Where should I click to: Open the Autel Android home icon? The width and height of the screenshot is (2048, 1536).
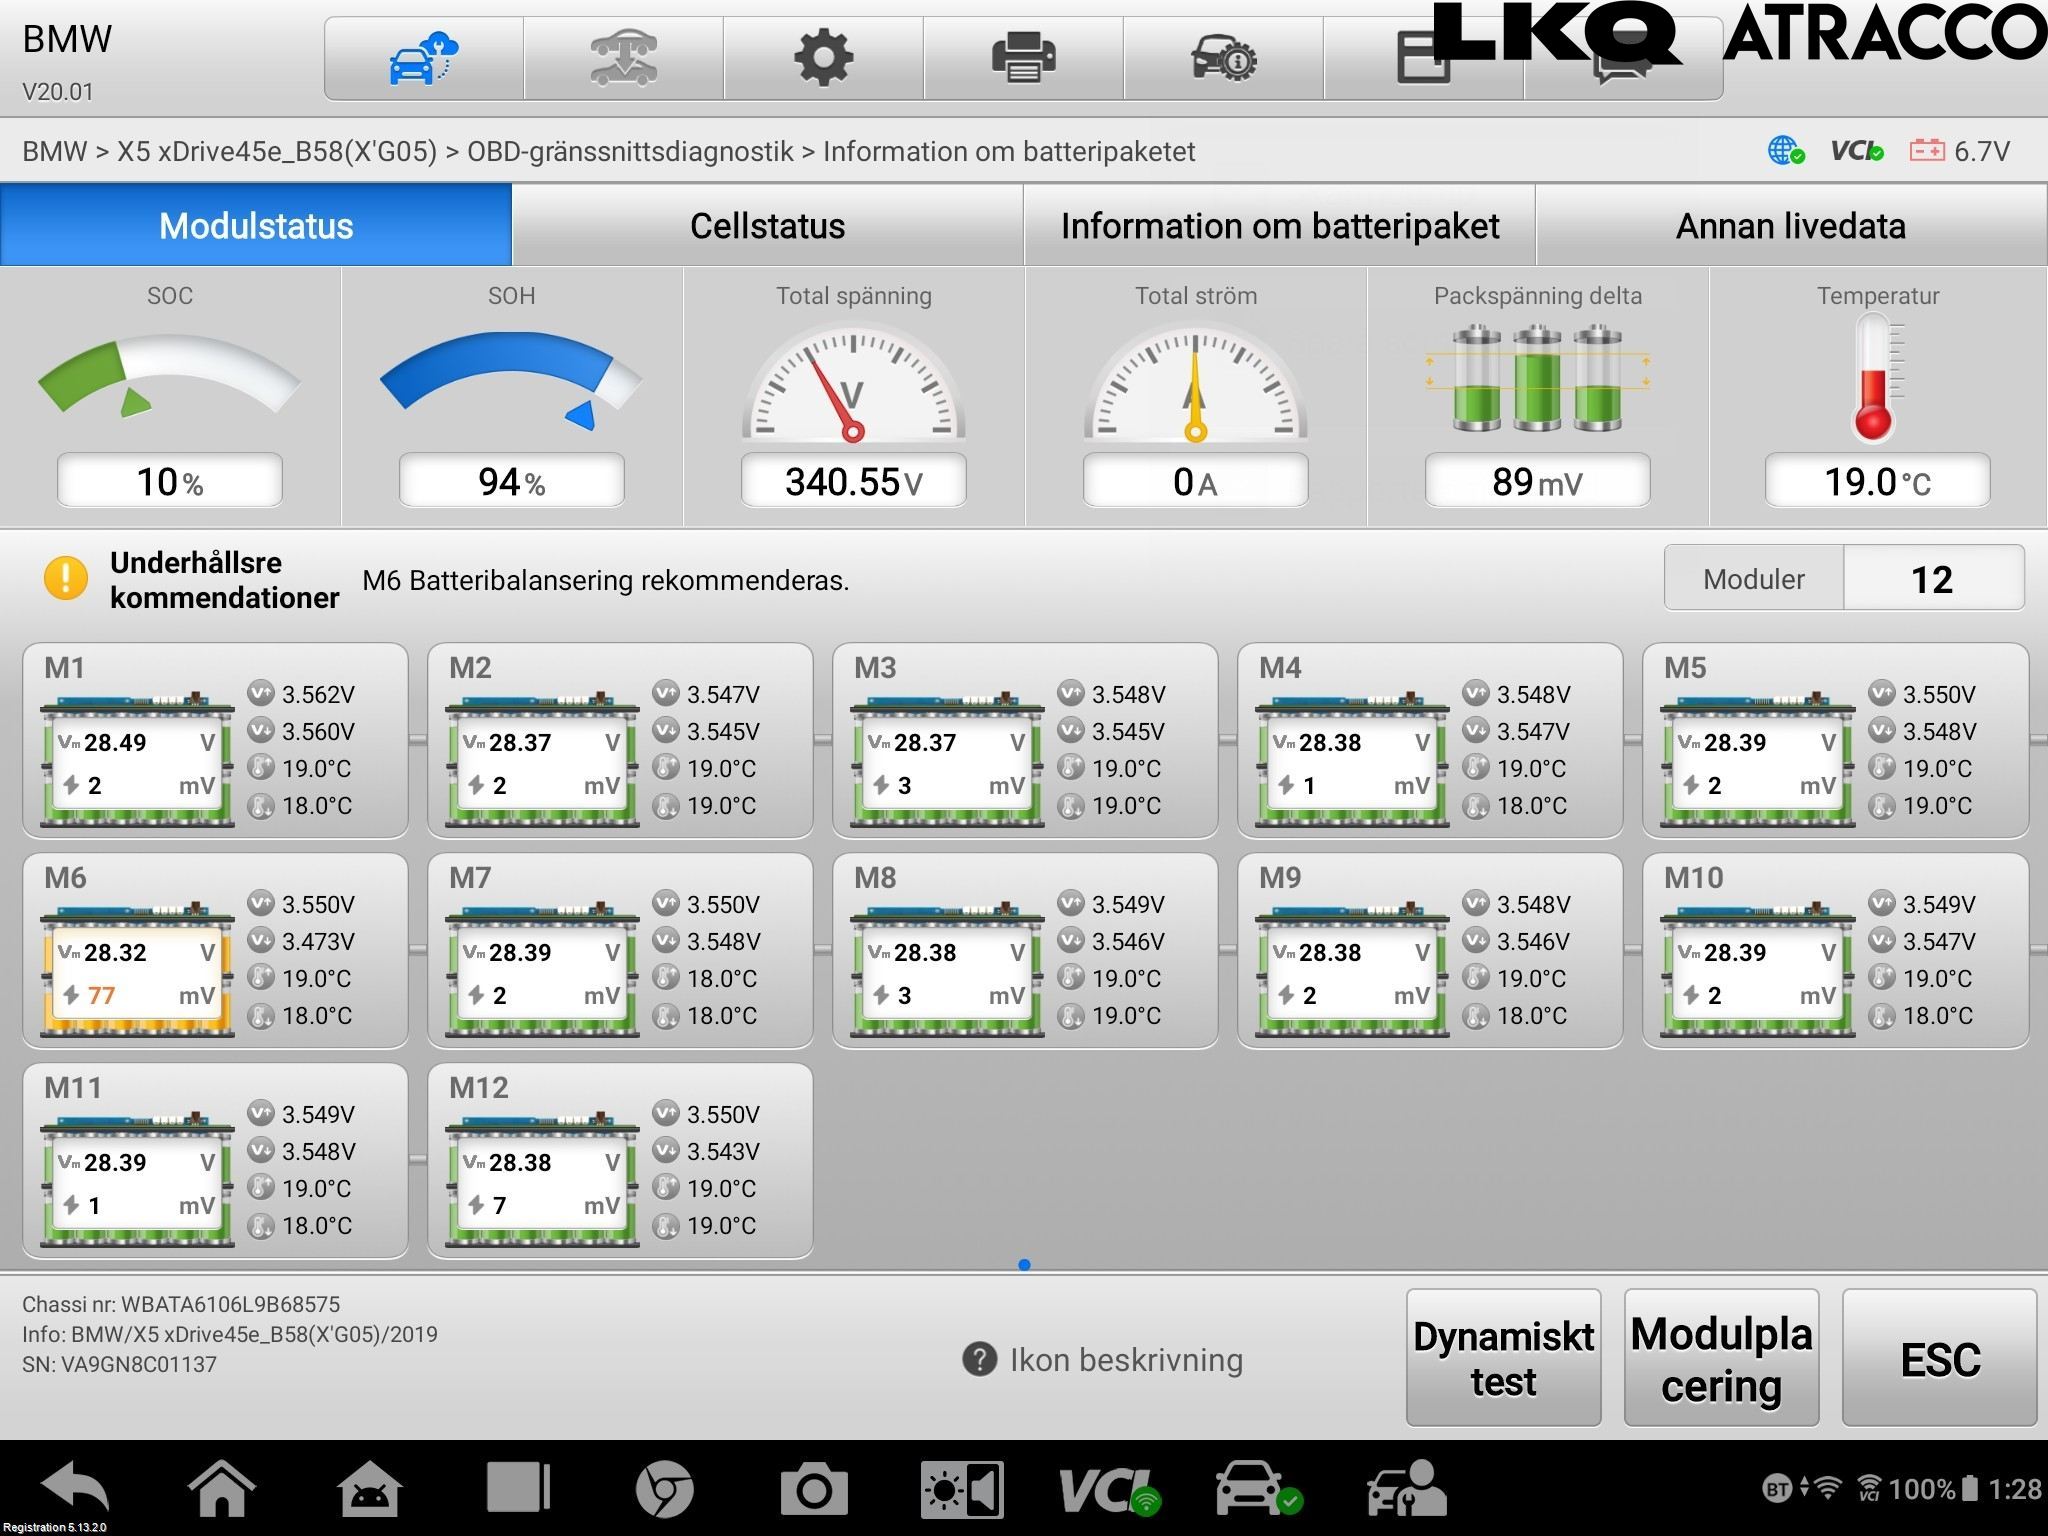[x=370, y=1488]
